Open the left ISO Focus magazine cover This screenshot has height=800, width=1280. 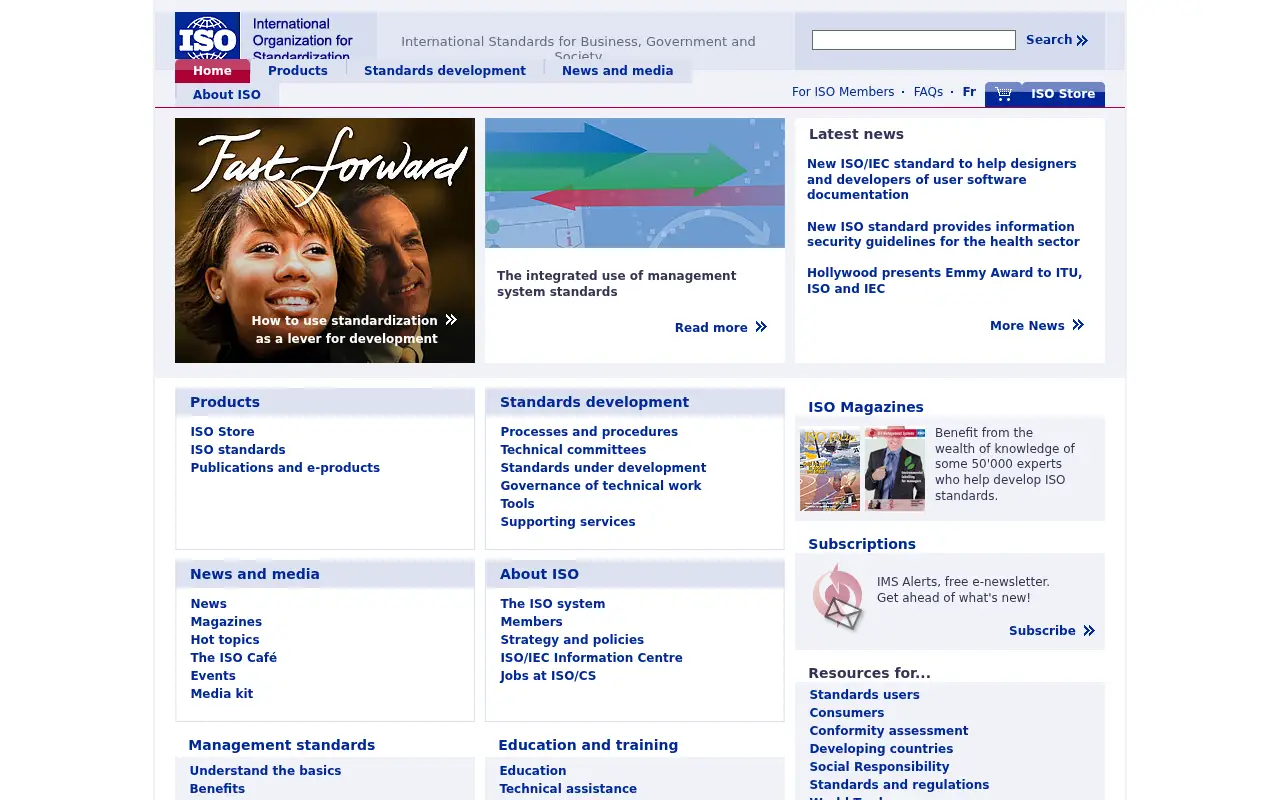830,469
